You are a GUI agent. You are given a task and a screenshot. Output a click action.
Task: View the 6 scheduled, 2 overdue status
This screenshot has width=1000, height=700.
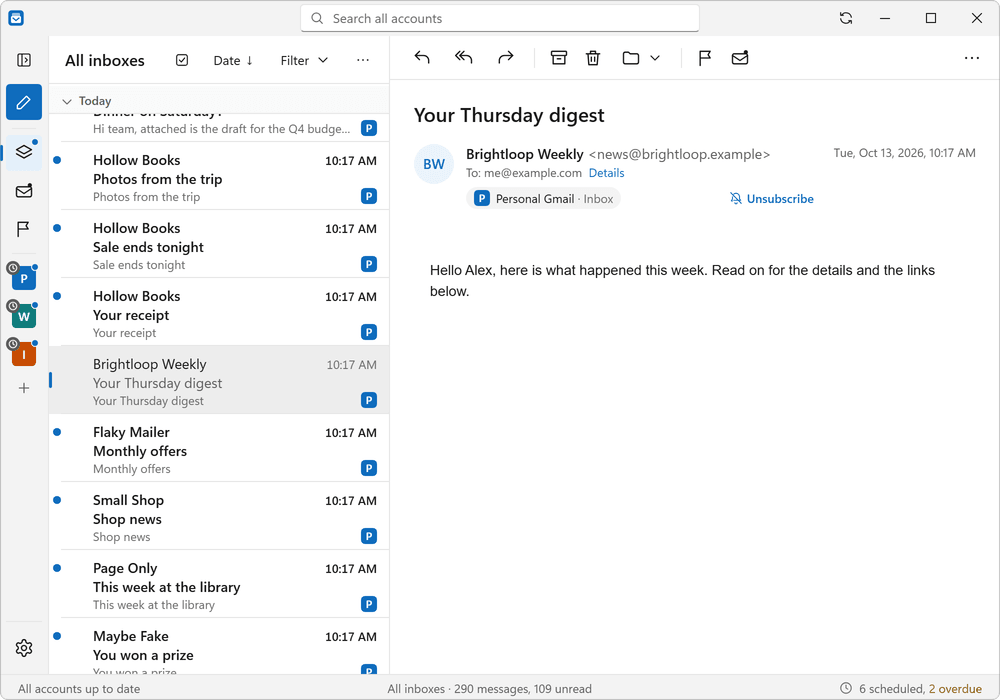tap(911, 689)
